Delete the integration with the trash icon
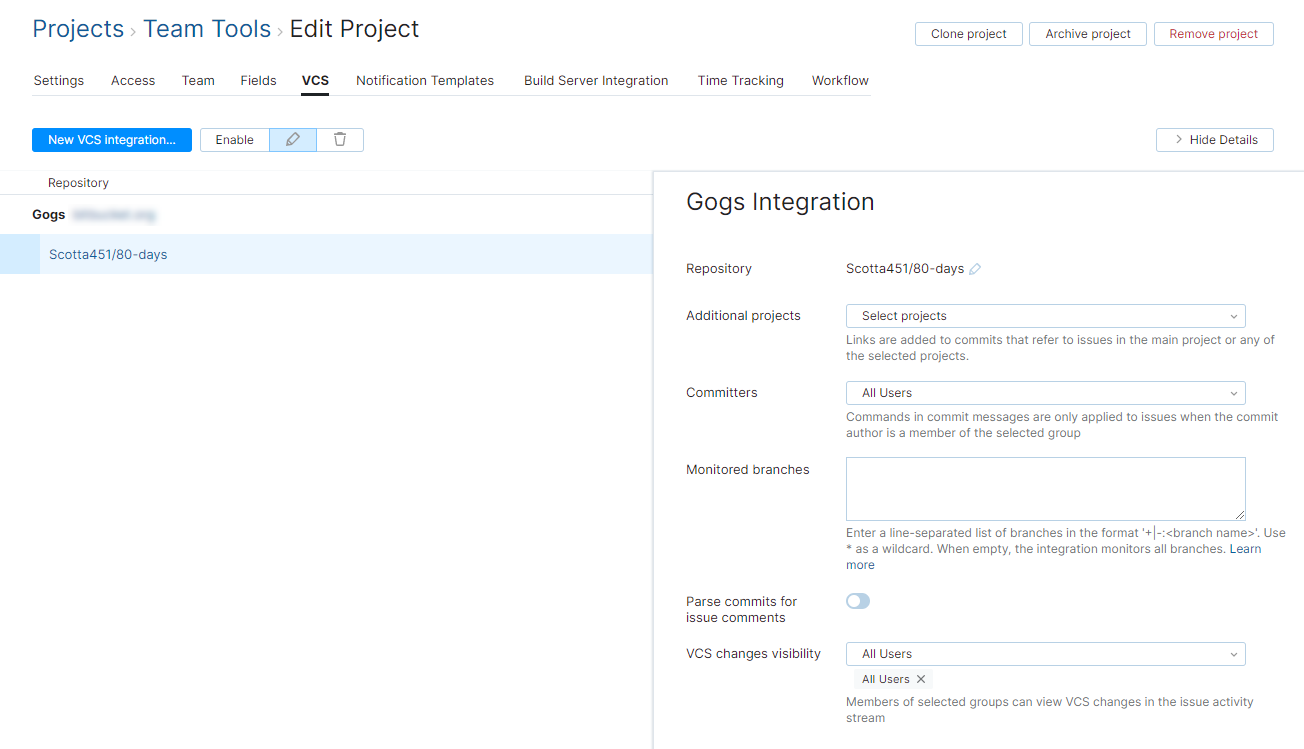 [340, 139]
